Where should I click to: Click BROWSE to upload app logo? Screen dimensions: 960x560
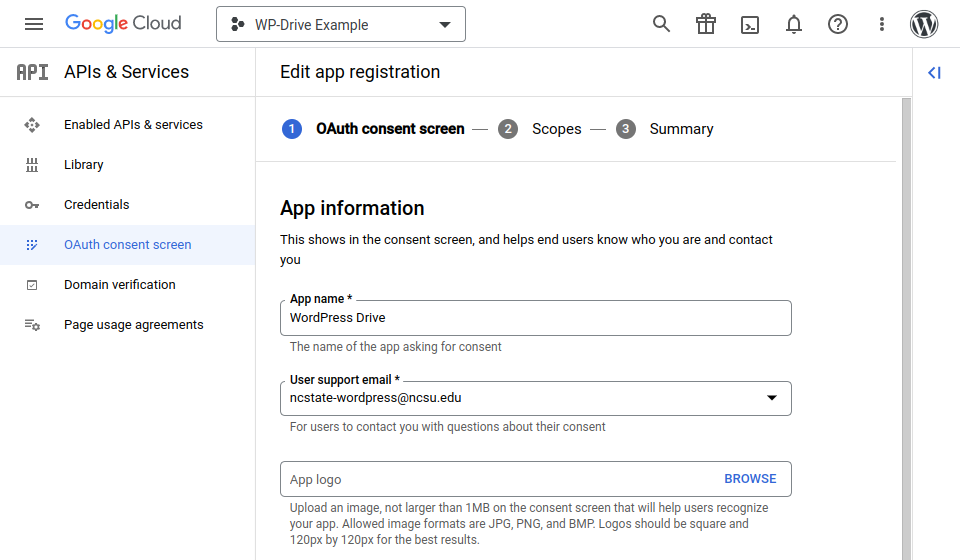[750, 479]
